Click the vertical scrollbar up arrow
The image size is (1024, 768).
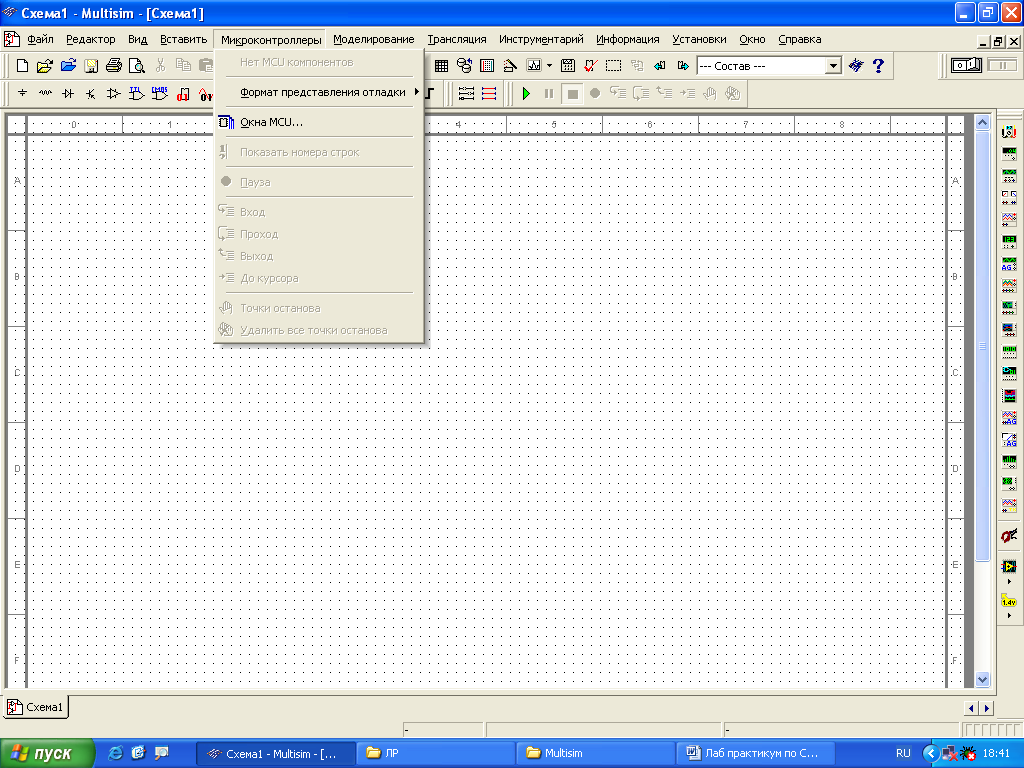(x=982, y=122)
